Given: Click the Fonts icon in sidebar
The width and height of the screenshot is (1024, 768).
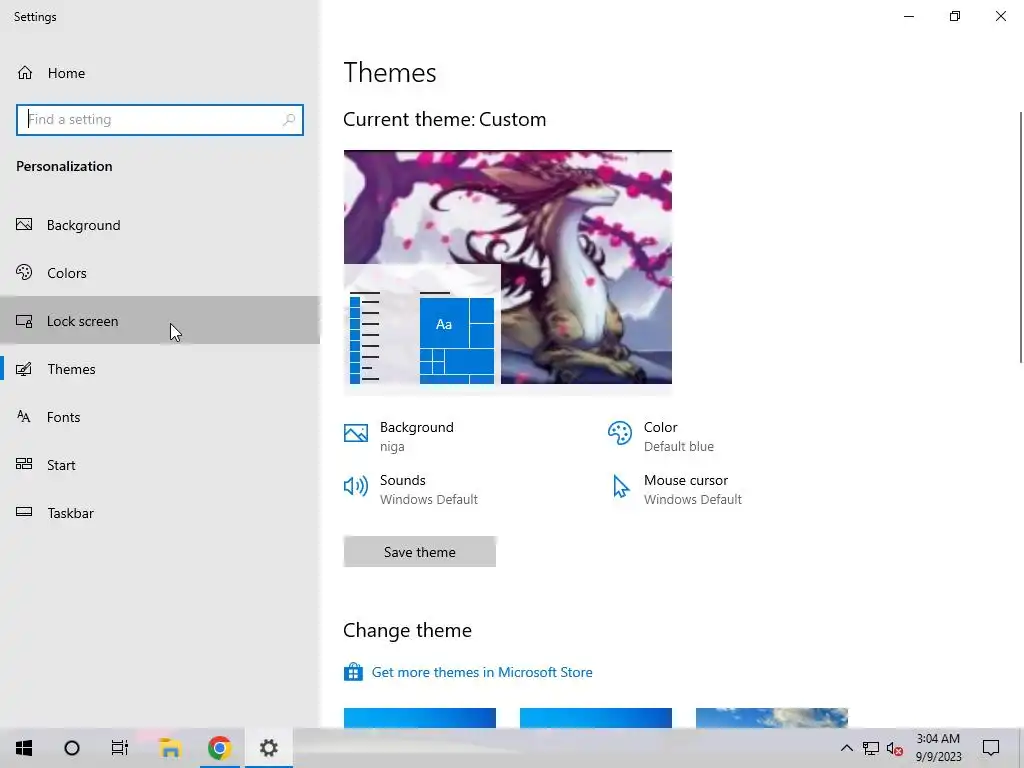Looking at the screenshot, I should click(24, 417).
